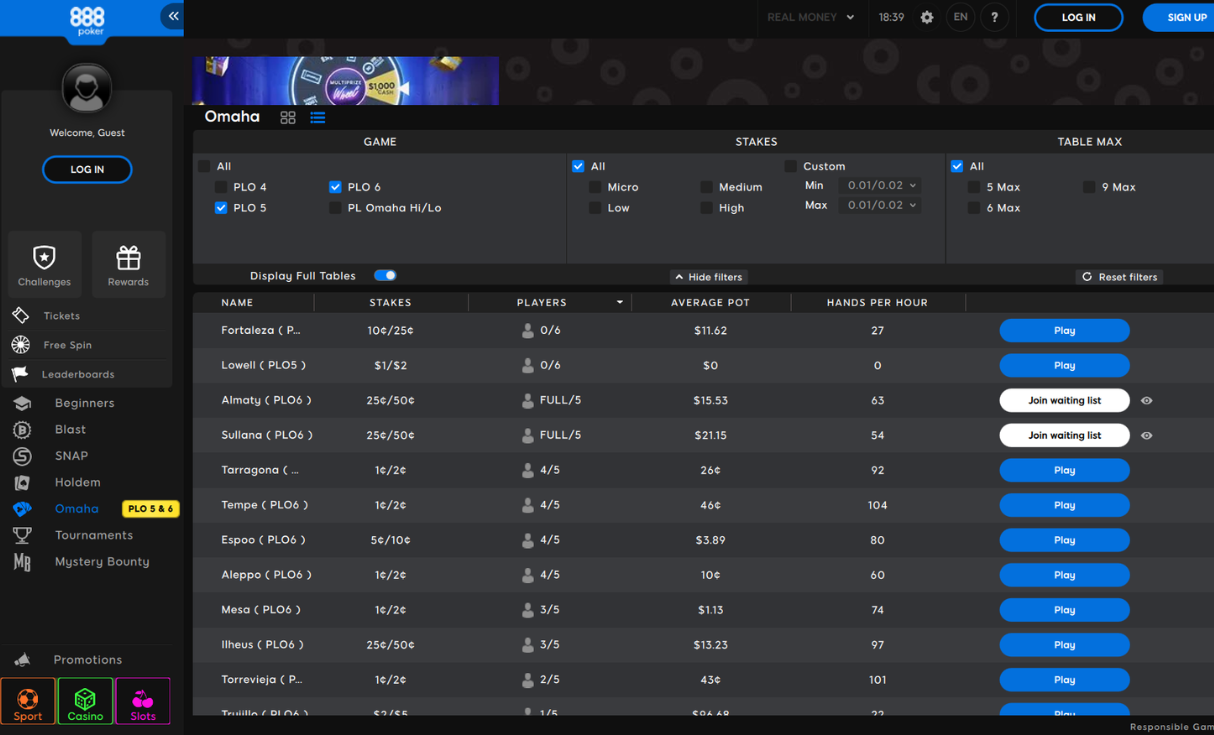Image resolution: width=1214 pixels, height=735 pixels.
Task: Collapse filters with Hide filters
Action: (x=709, y=277)
